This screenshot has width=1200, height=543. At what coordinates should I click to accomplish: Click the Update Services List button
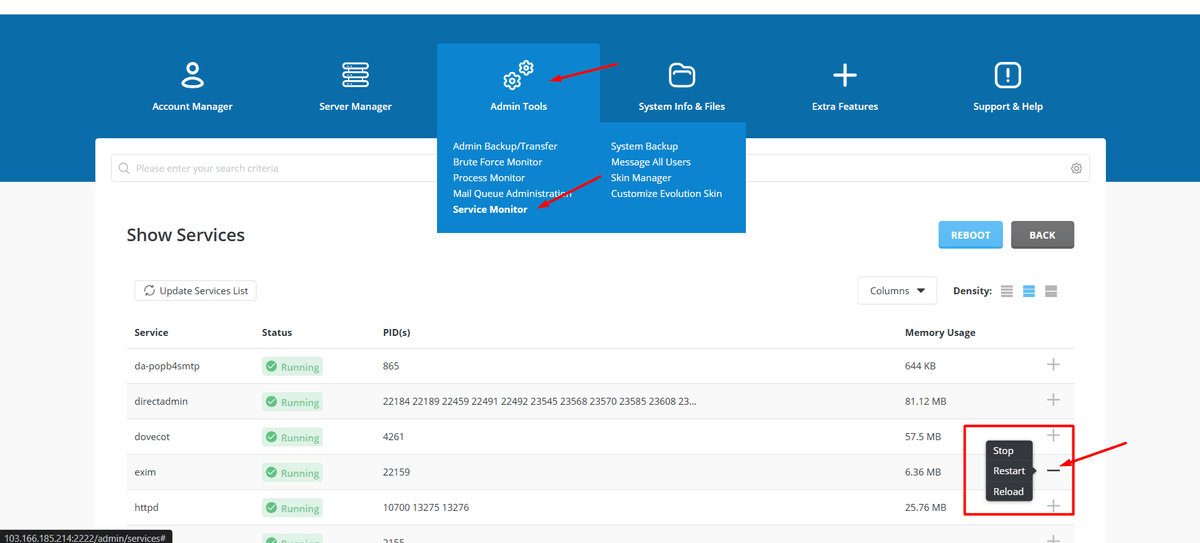196,291
